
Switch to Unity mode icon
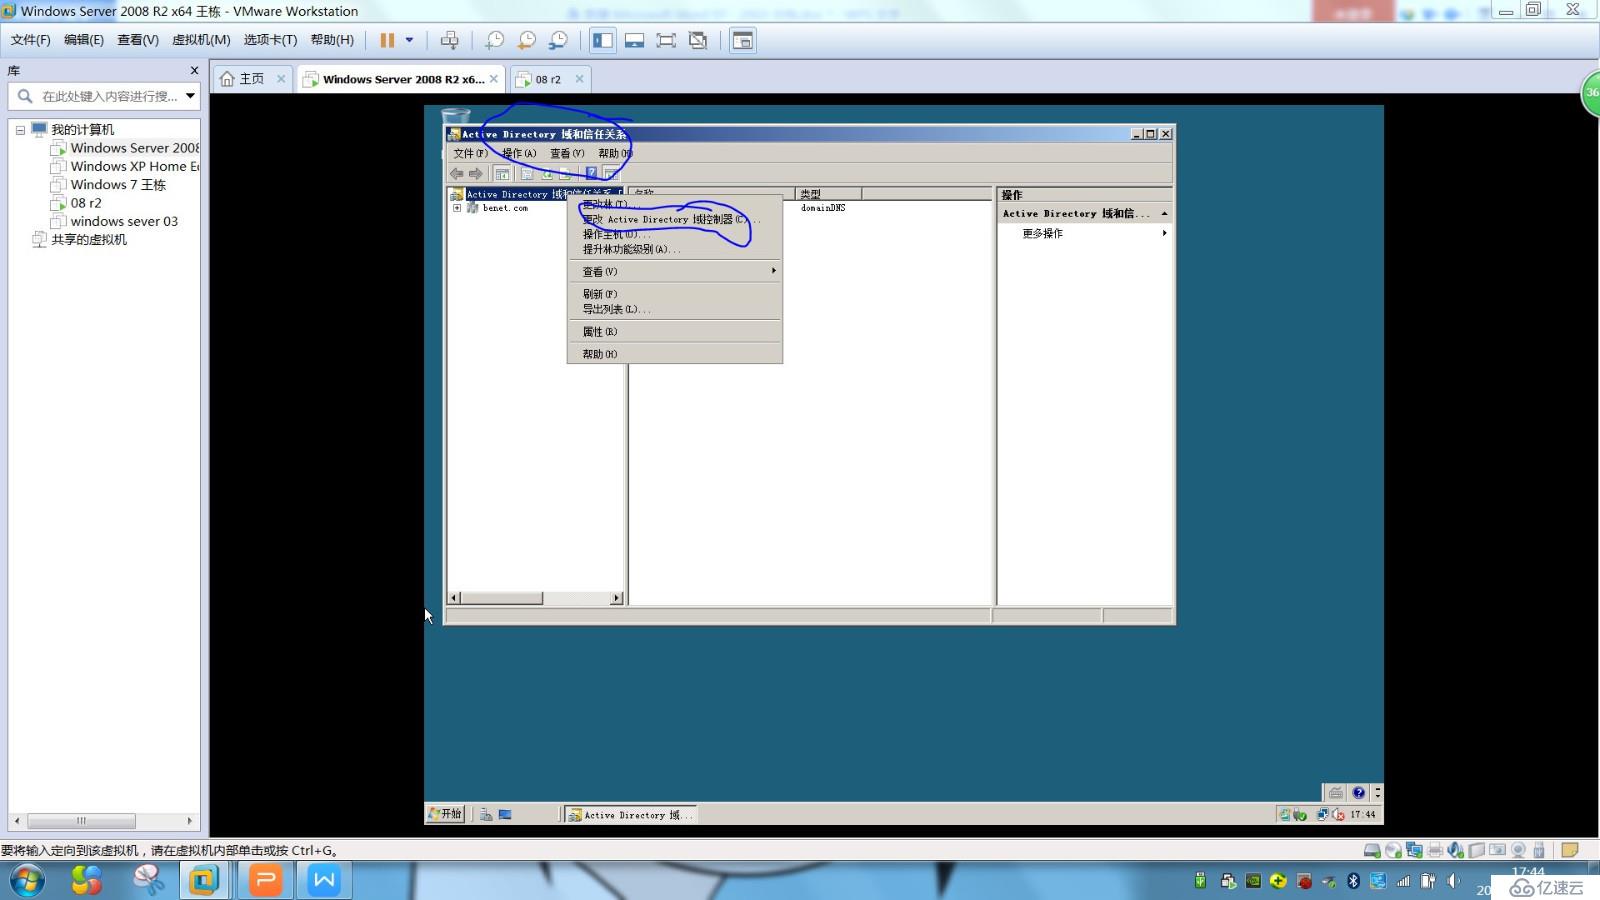click(x=698, y=40)
